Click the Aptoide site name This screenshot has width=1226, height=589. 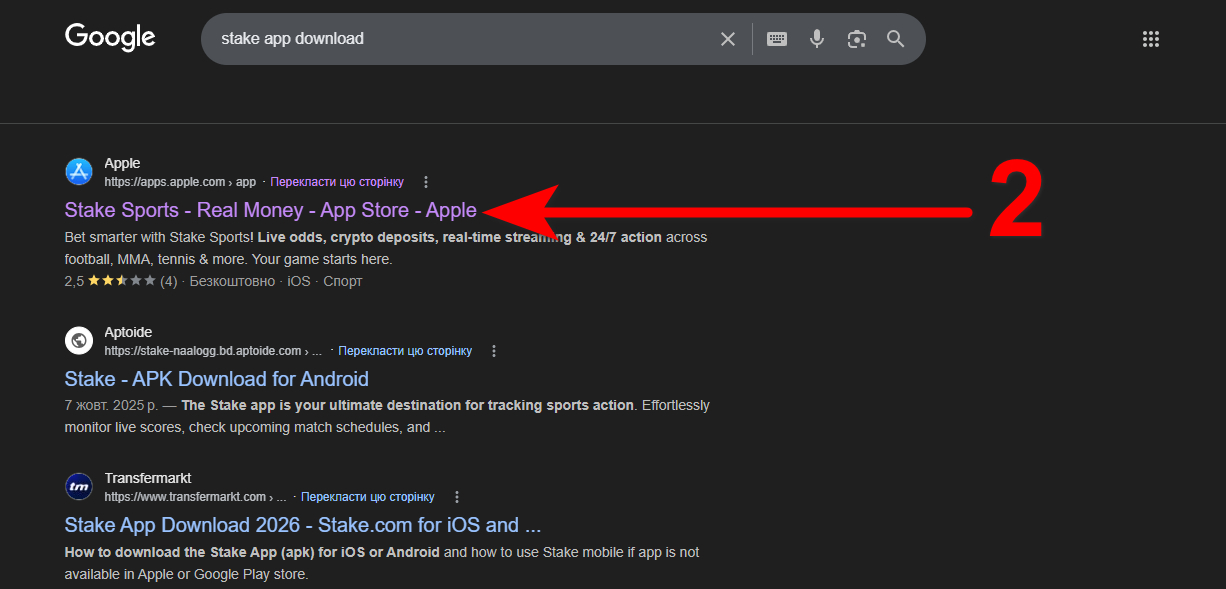(128, 332)
